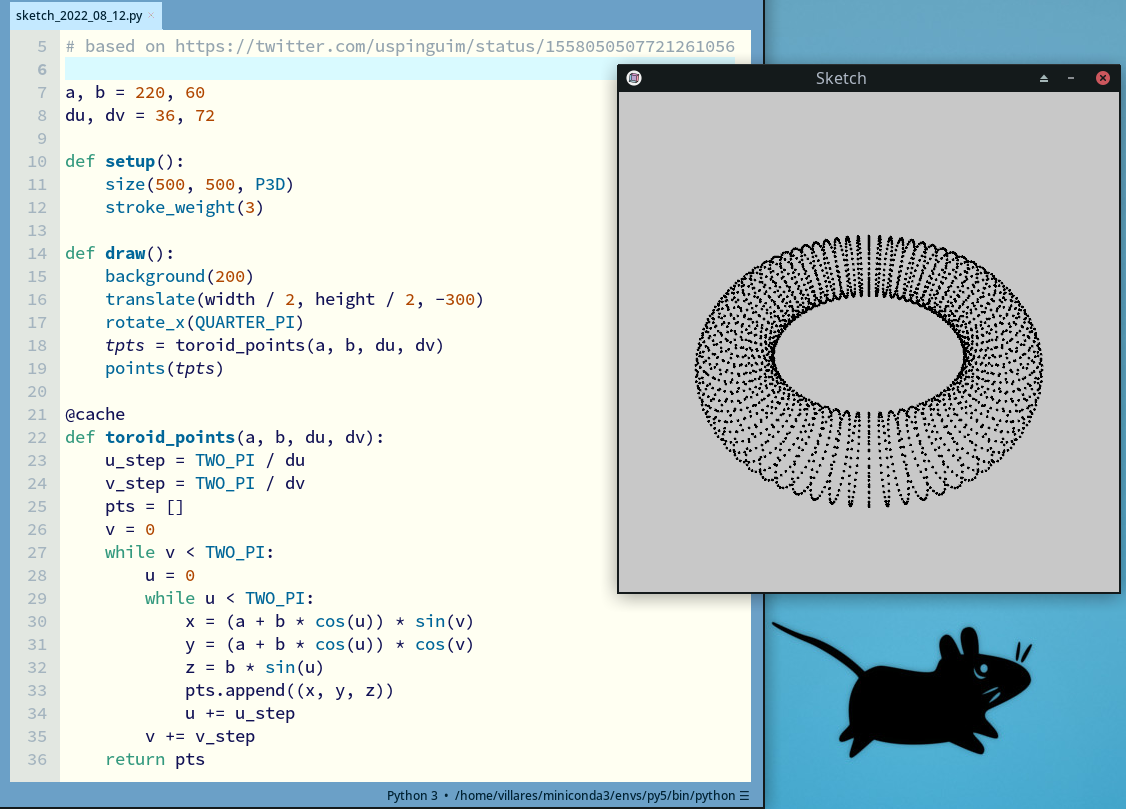Click the @cache decorator line
This screenshot has width=1126, height=809.
coord(94,414)
